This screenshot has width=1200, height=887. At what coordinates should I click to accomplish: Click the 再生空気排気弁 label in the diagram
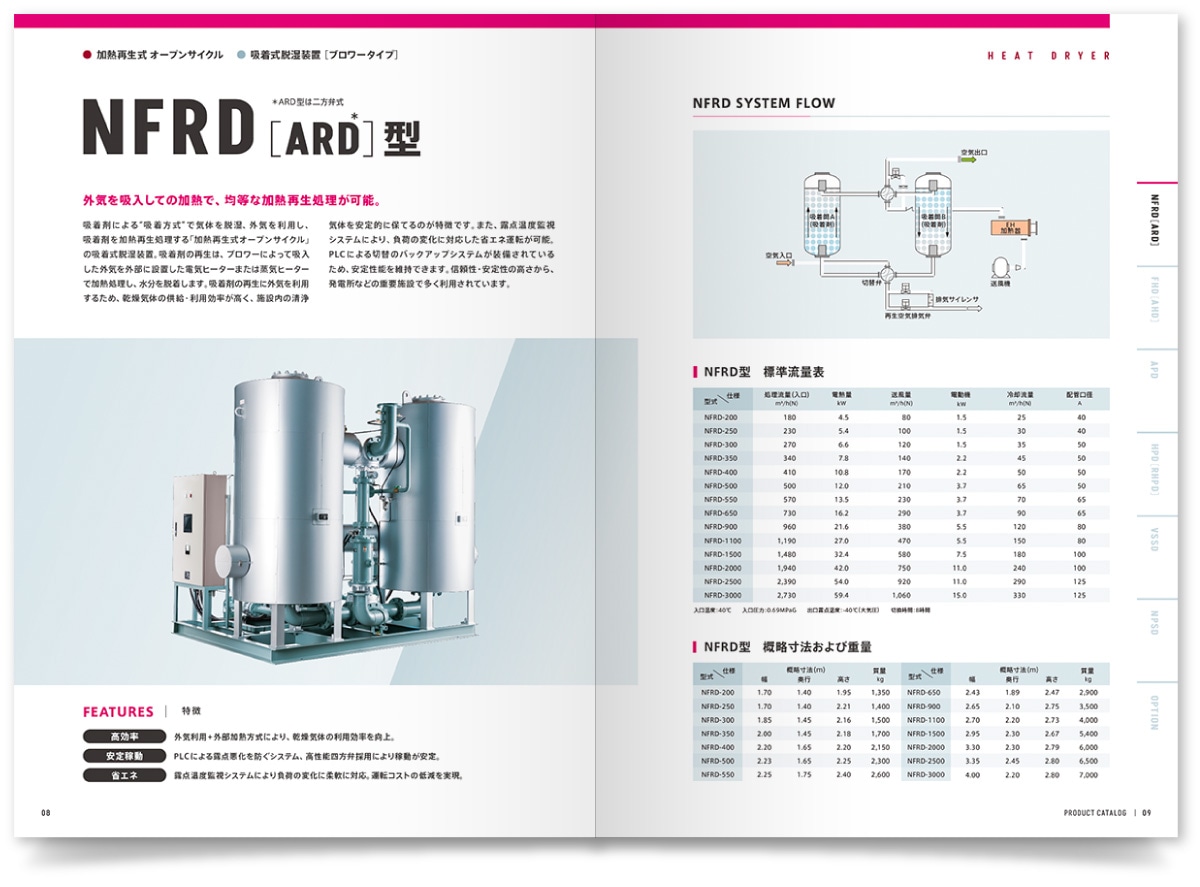[x=907, y=316]
